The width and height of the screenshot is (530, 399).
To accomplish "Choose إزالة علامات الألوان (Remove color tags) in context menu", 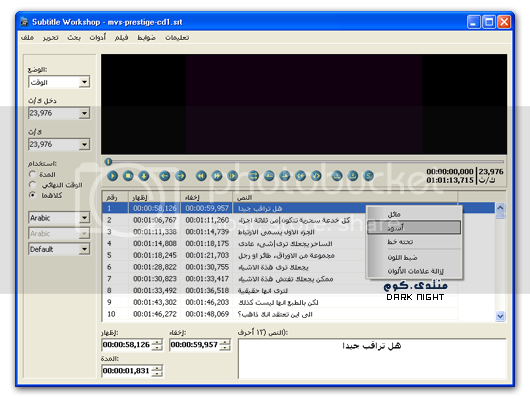I will (x=414, y=271).
